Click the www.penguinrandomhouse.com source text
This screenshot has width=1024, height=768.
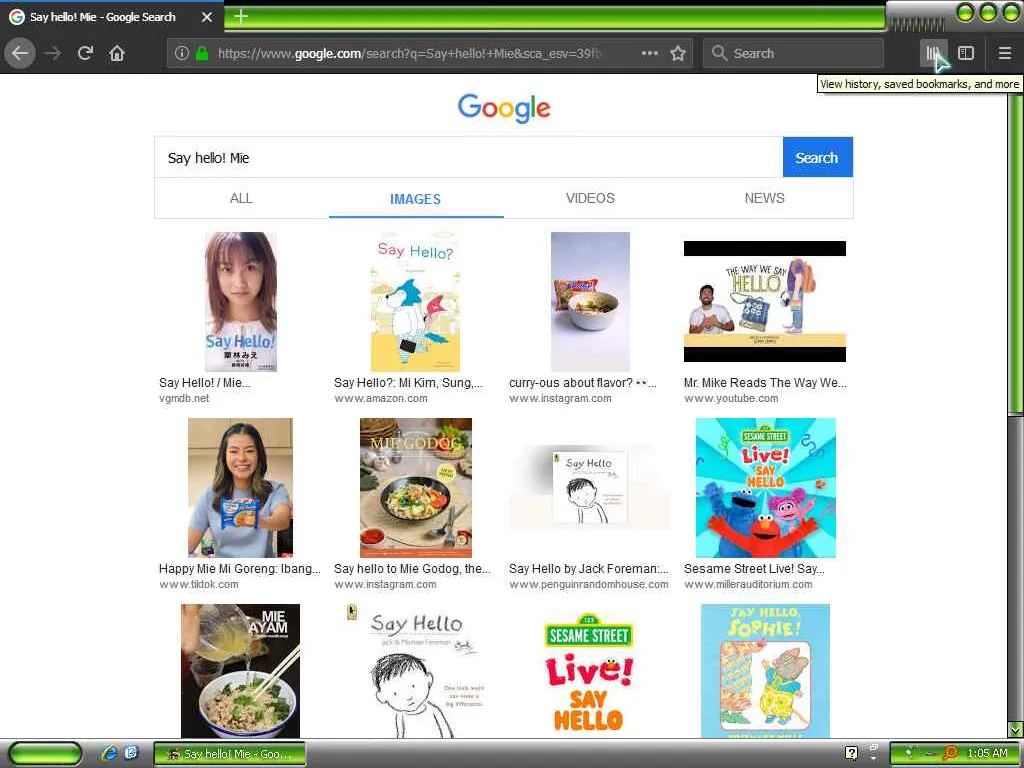588,584
